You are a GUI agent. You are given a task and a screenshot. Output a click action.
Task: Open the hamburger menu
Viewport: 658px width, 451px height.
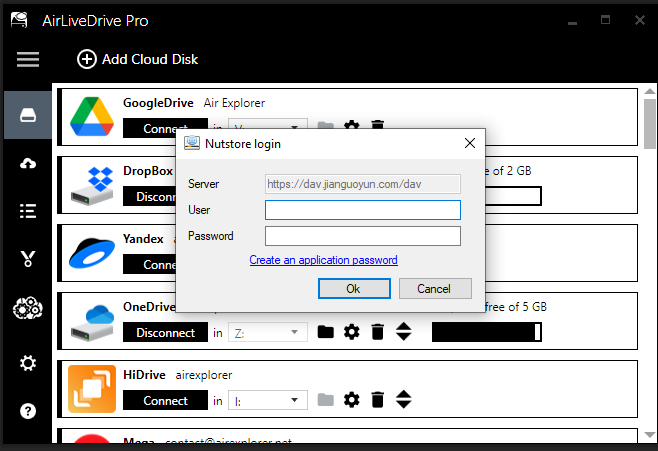point(28,59)
